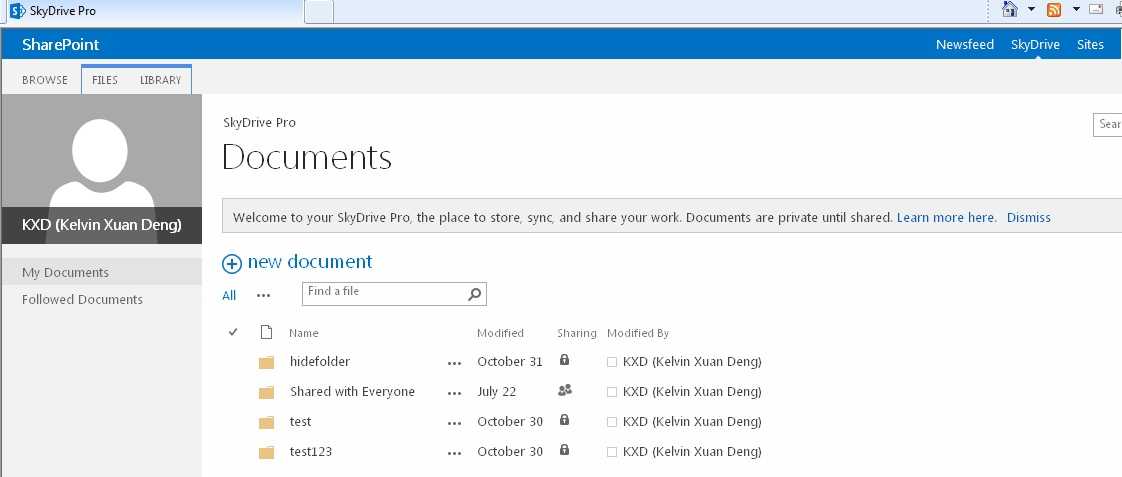The width and height of the screenshot is (1122, 477).
Task: Open the LIBRARY ribbon tab
Action: click(x=160, y=80)
